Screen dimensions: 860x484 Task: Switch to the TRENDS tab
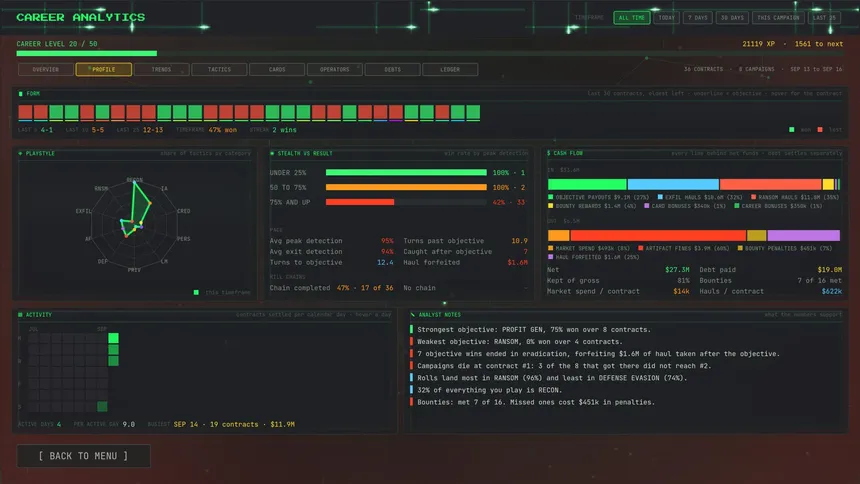(x=161, y=70)
